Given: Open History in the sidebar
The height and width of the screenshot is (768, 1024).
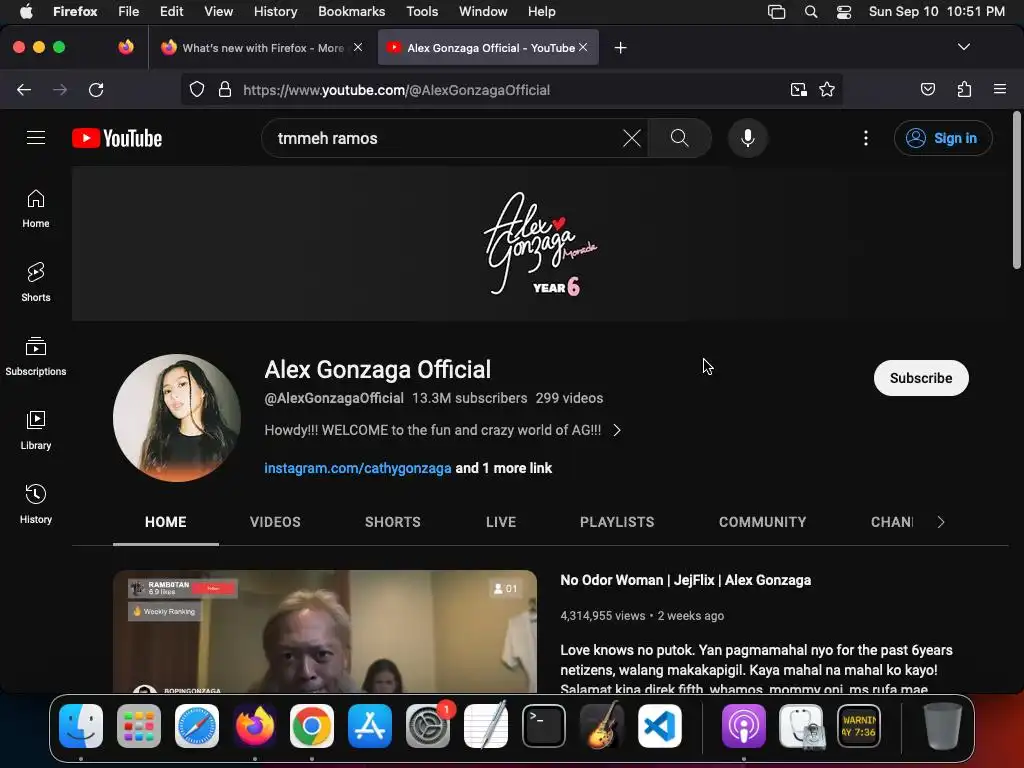Looking at the screenshot, I should click(36, 504).
